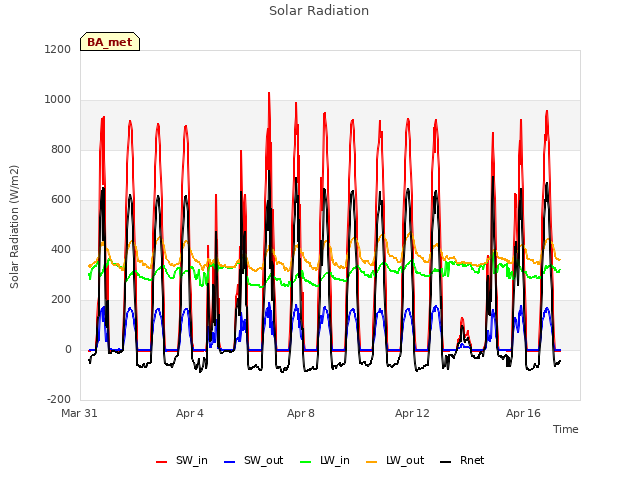The width and height of the screenshot is (640, 480).
Task: Click the orange LW_out legend swatch
Action: (371, 462)
